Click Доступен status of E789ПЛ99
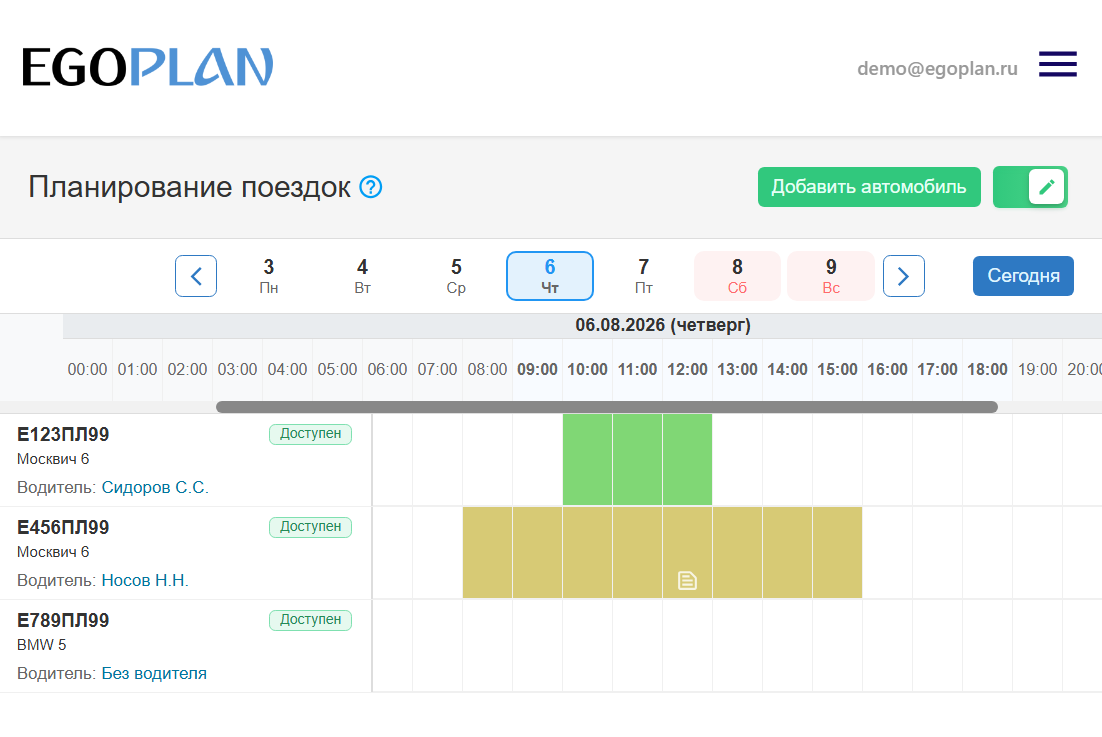This screenshot has width=1102, height=737. pos(311,620)
